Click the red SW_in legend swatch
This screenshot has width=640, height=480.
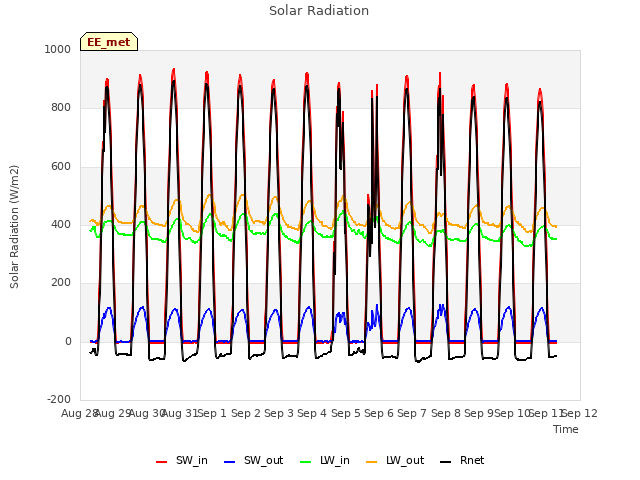[162, 462]
